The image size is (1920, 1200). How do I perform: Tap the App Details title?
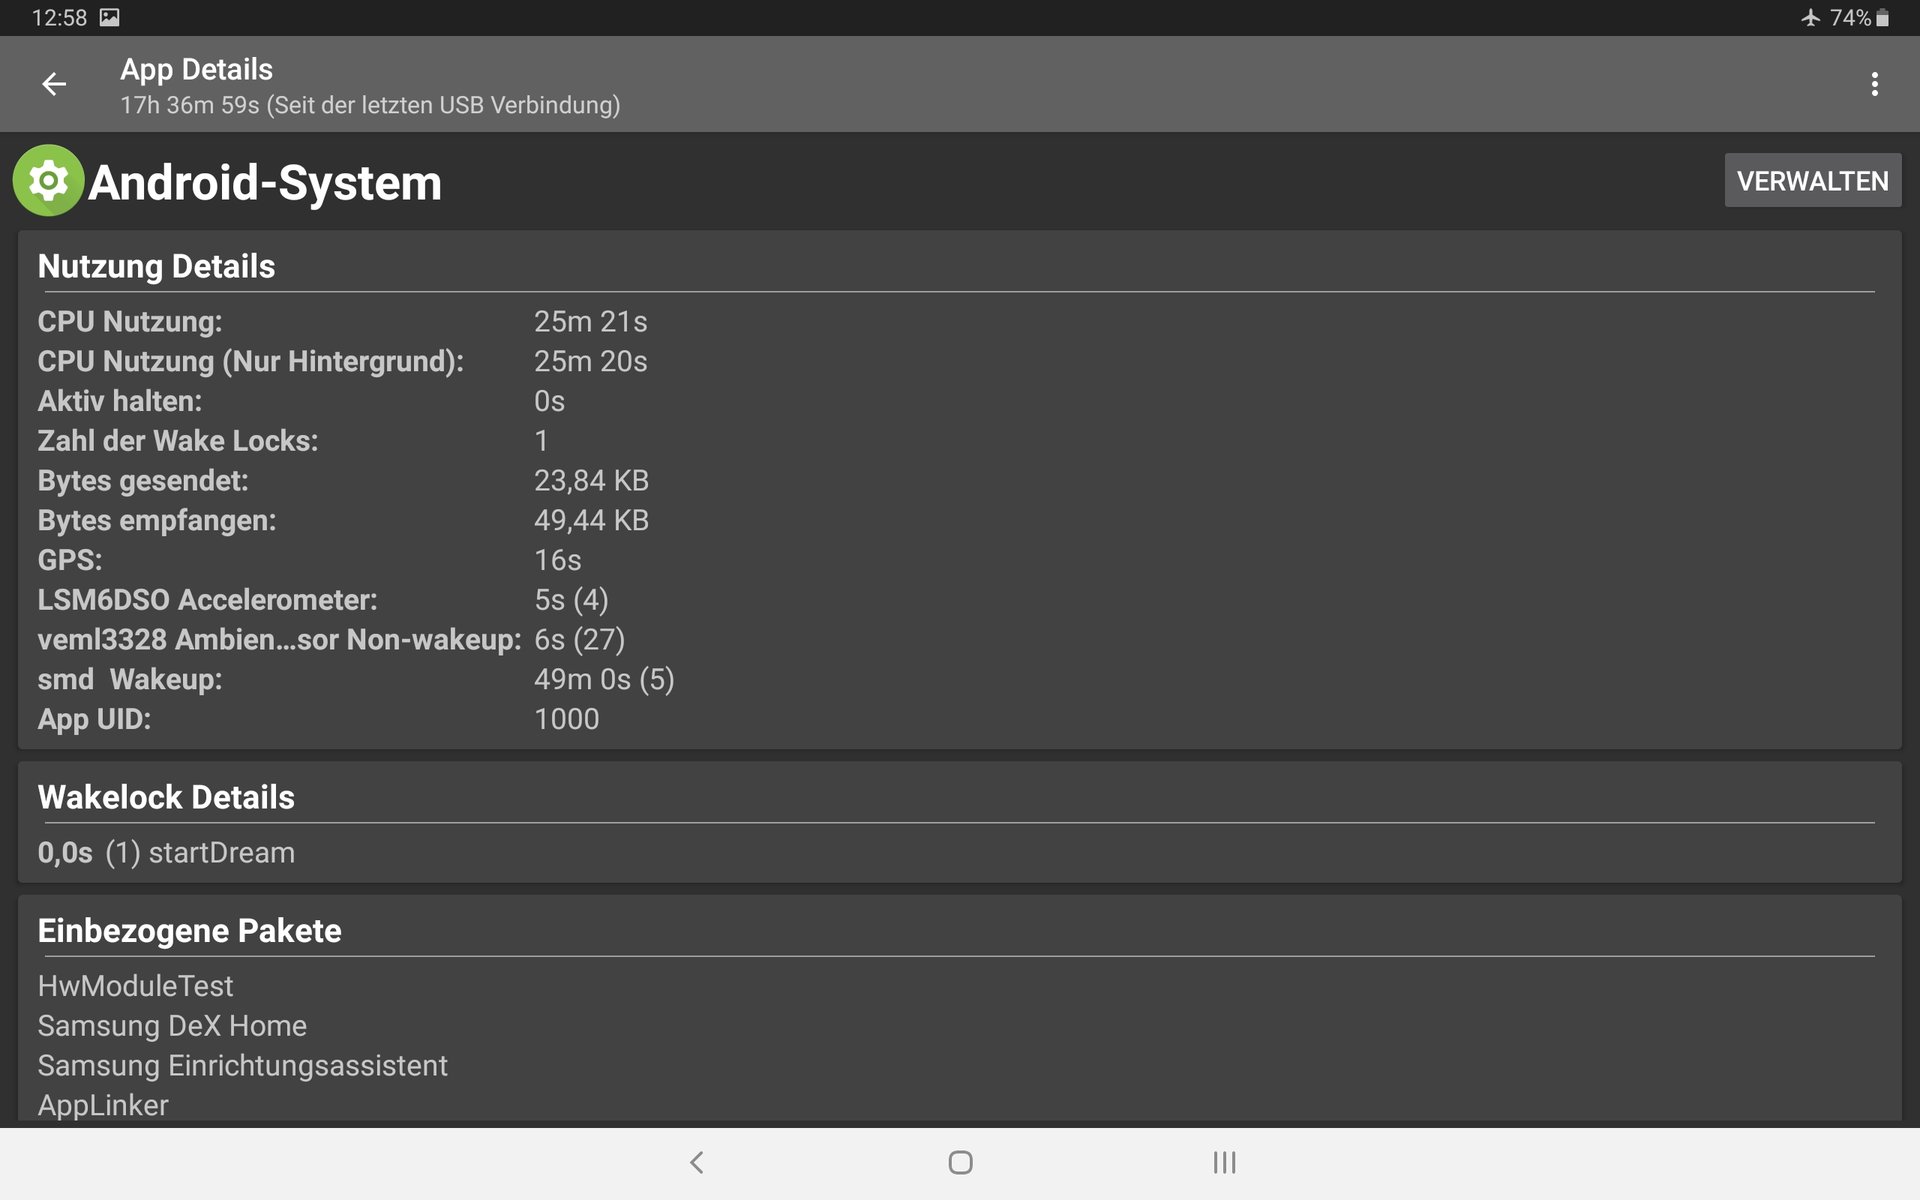[x=196, y=69]
